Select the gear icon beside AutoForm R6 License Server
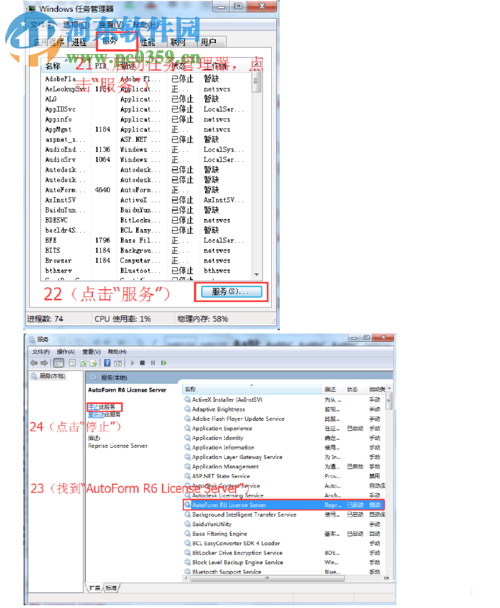The height and width of the screenshot is (608, 500). pyautogui.click(x=188, y=504)
